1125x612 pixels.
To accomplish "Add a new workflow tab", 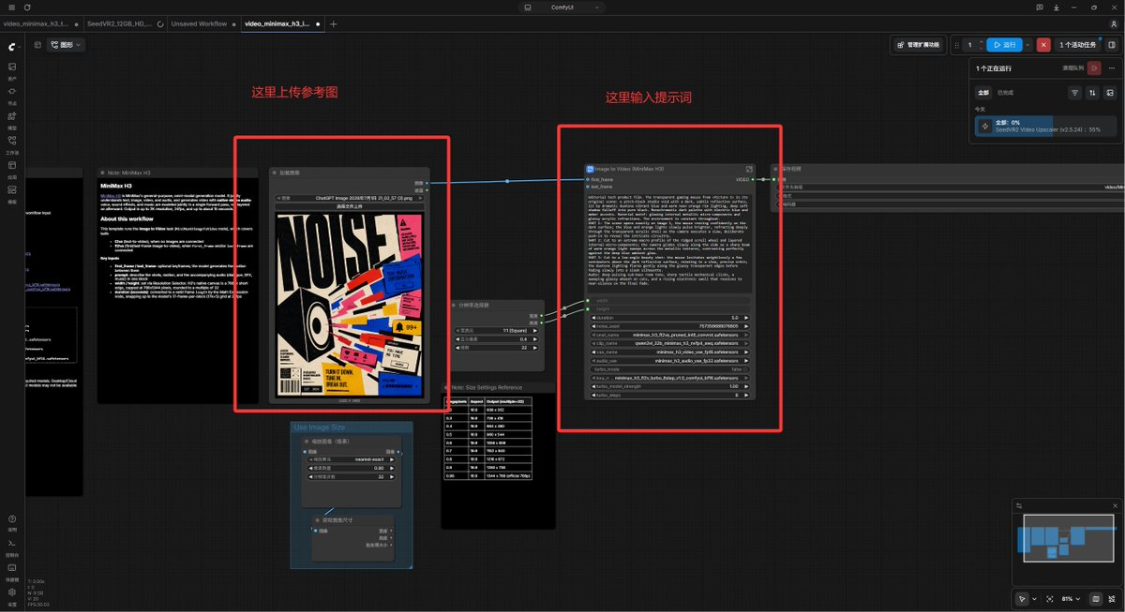I will 333,24.
